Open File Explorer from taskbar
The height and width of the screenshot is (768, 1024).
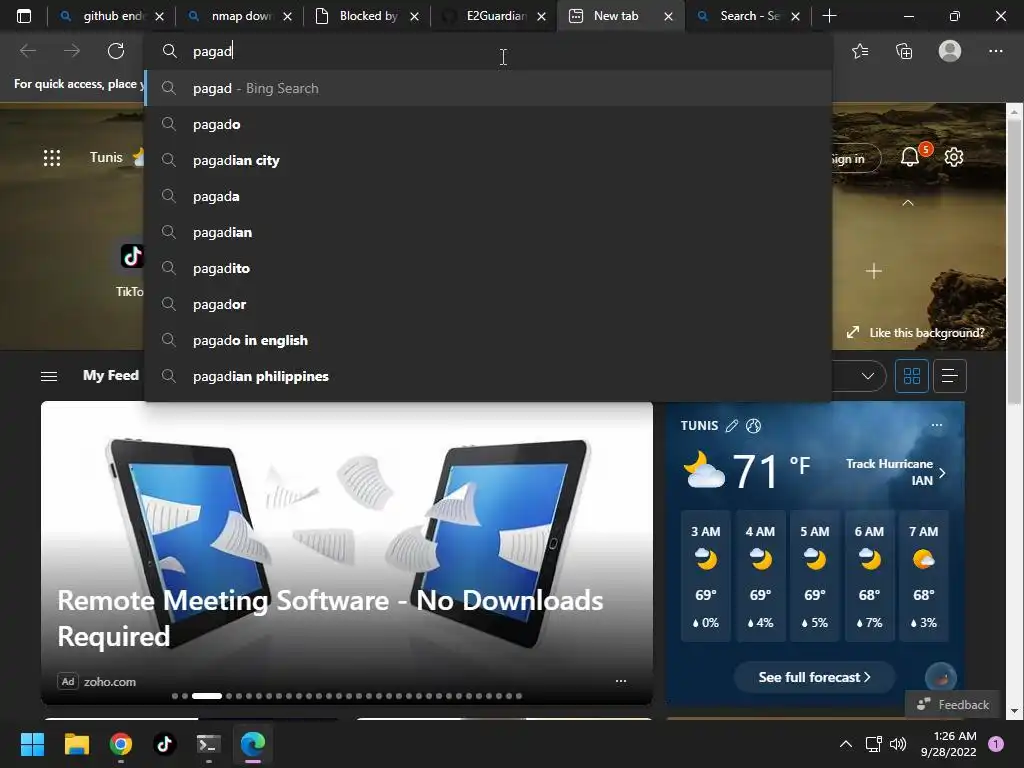[76, 744]
